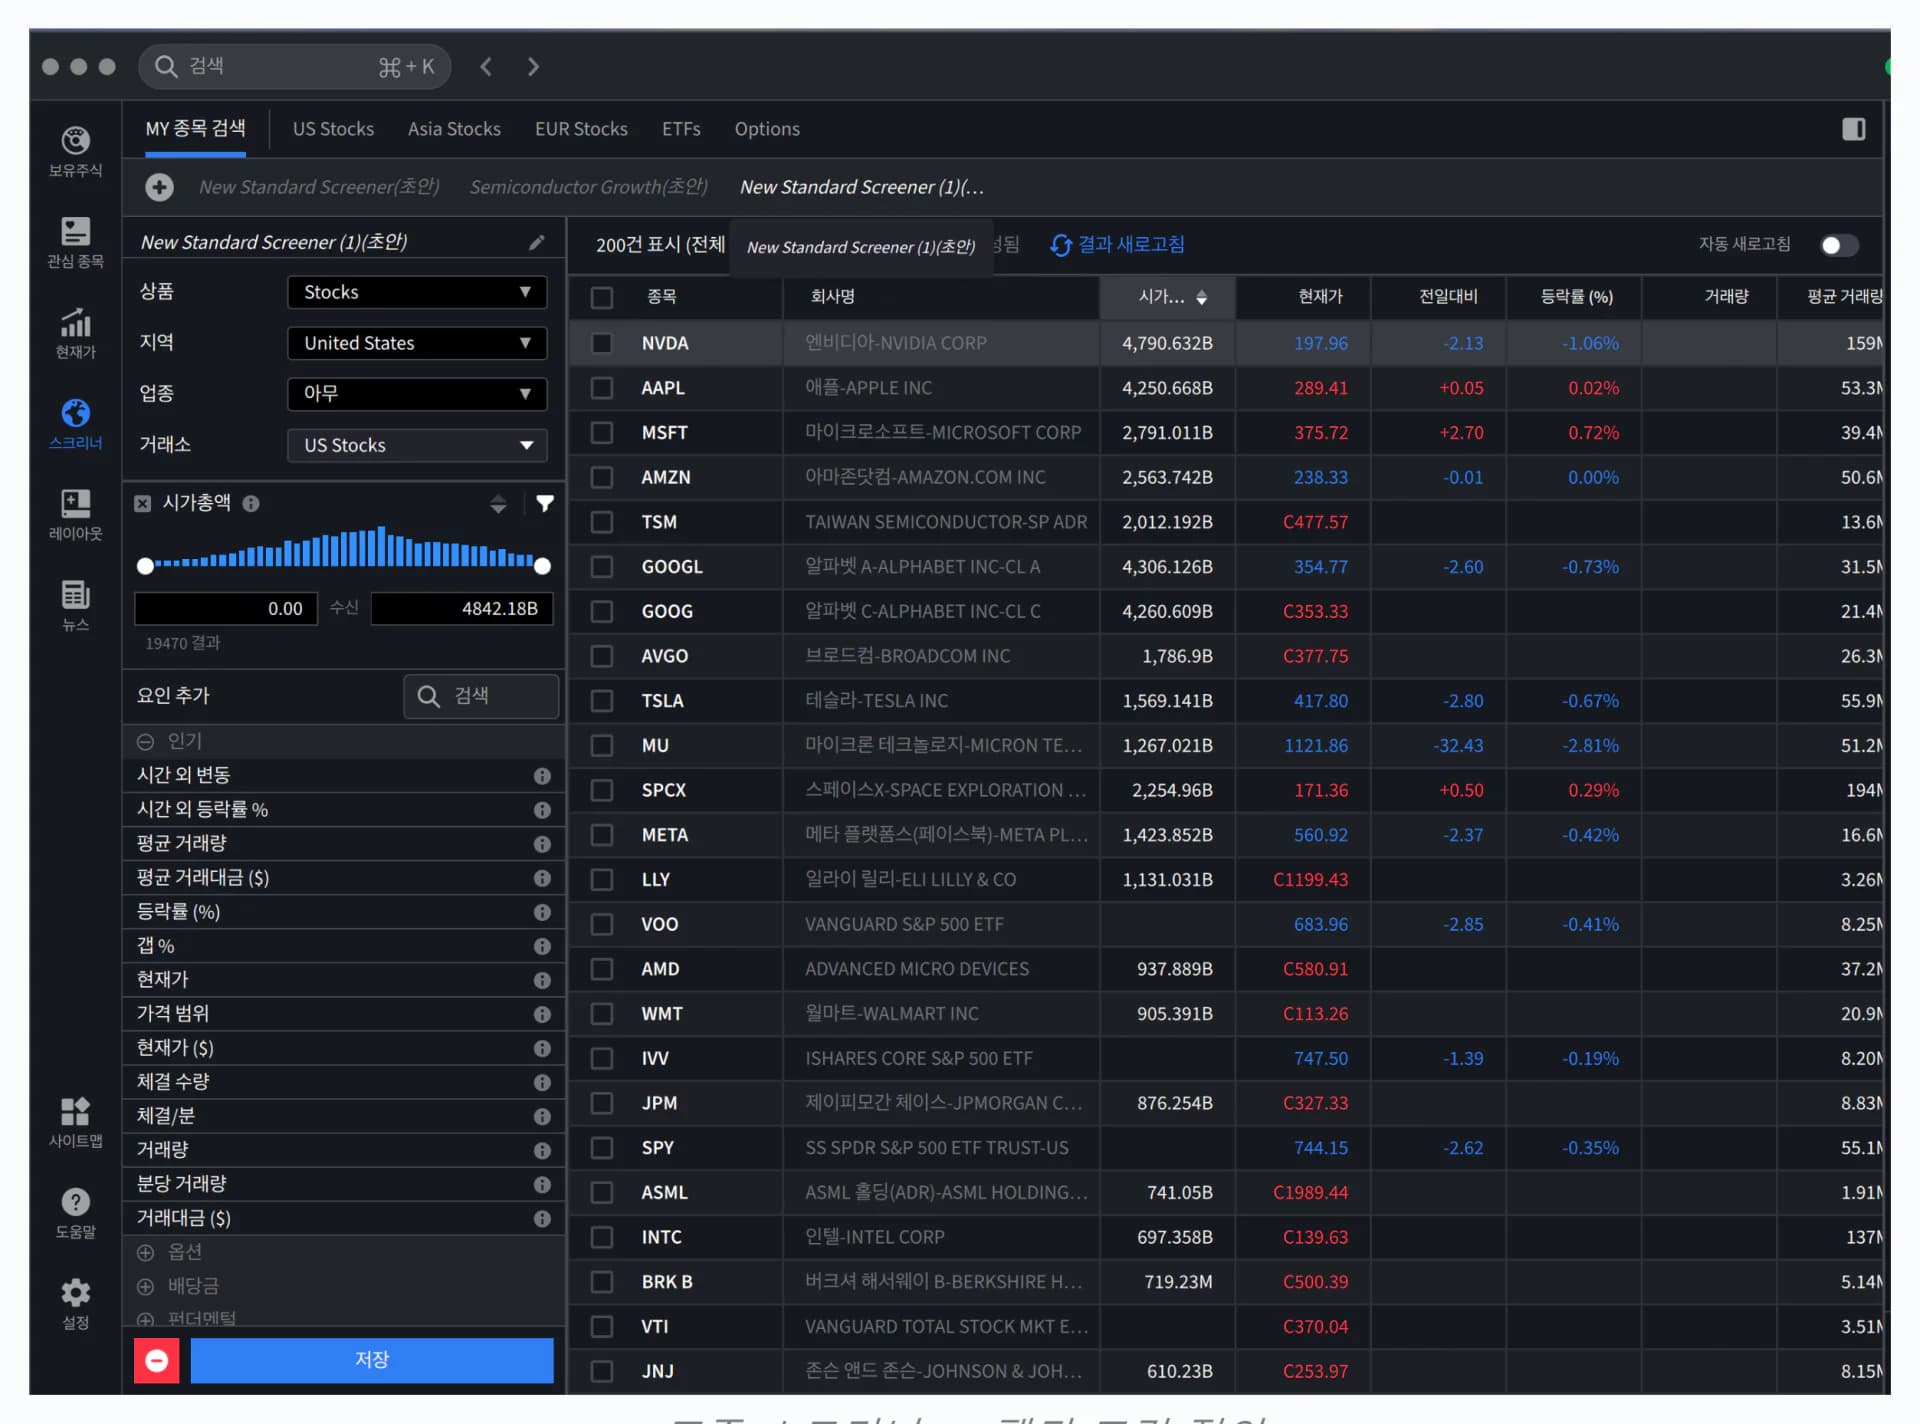Show info for 거래대금 ($) factor
The width and height of the screenshot is (1920, 1424).
542,1219
